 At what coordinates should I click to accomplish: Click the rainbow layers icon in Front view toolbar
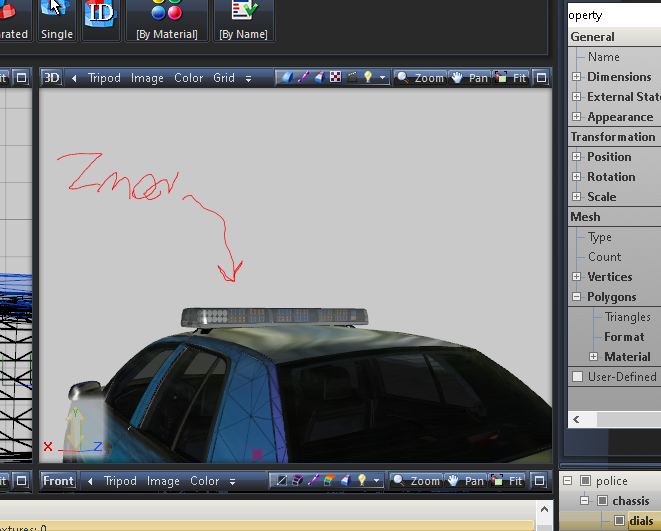(329, 481)
